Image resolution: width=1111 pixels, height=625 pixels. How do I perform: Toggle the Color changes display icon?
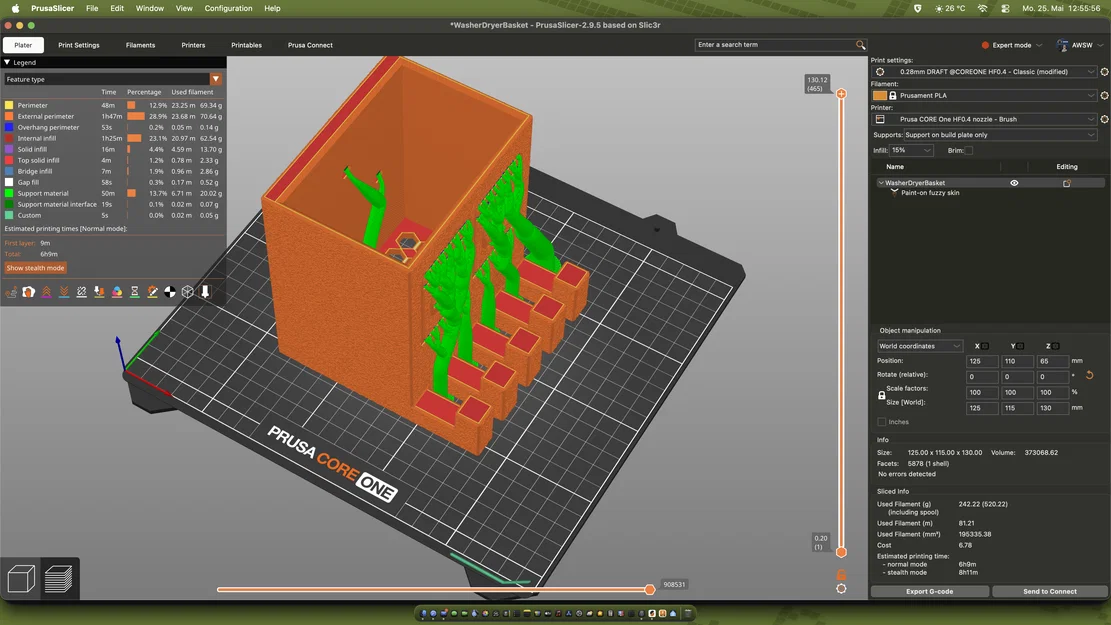[x=117, y=292]
